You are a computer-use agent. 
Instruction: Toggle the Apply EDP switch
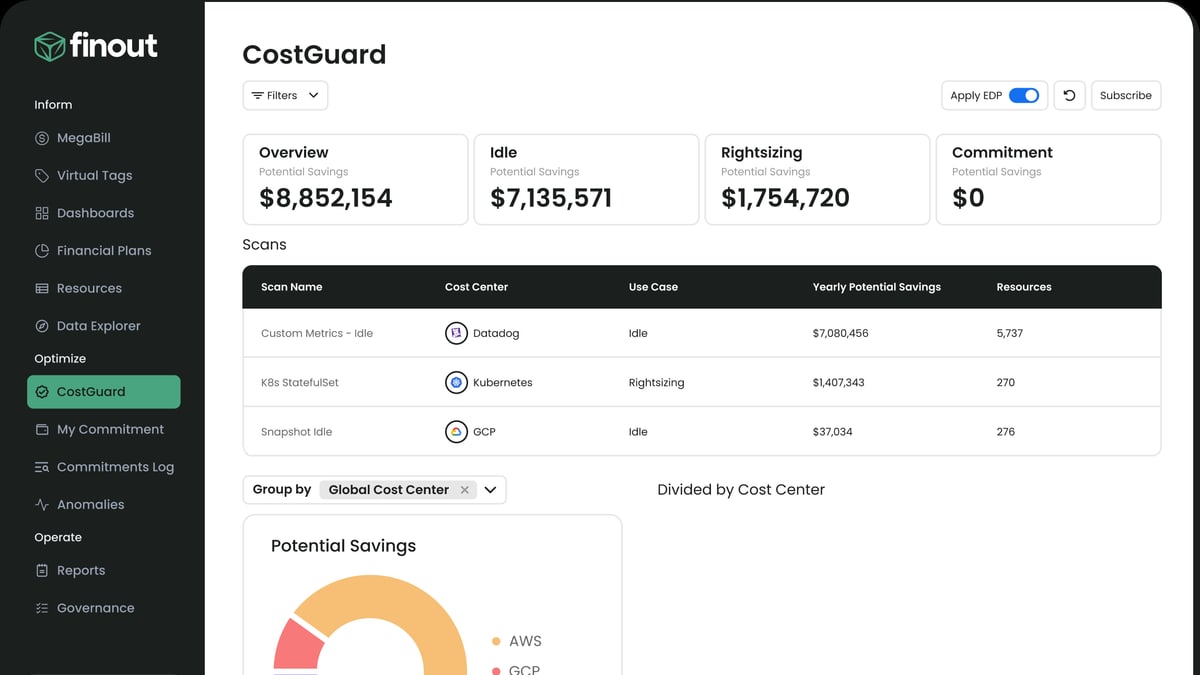click(1023, 96)
